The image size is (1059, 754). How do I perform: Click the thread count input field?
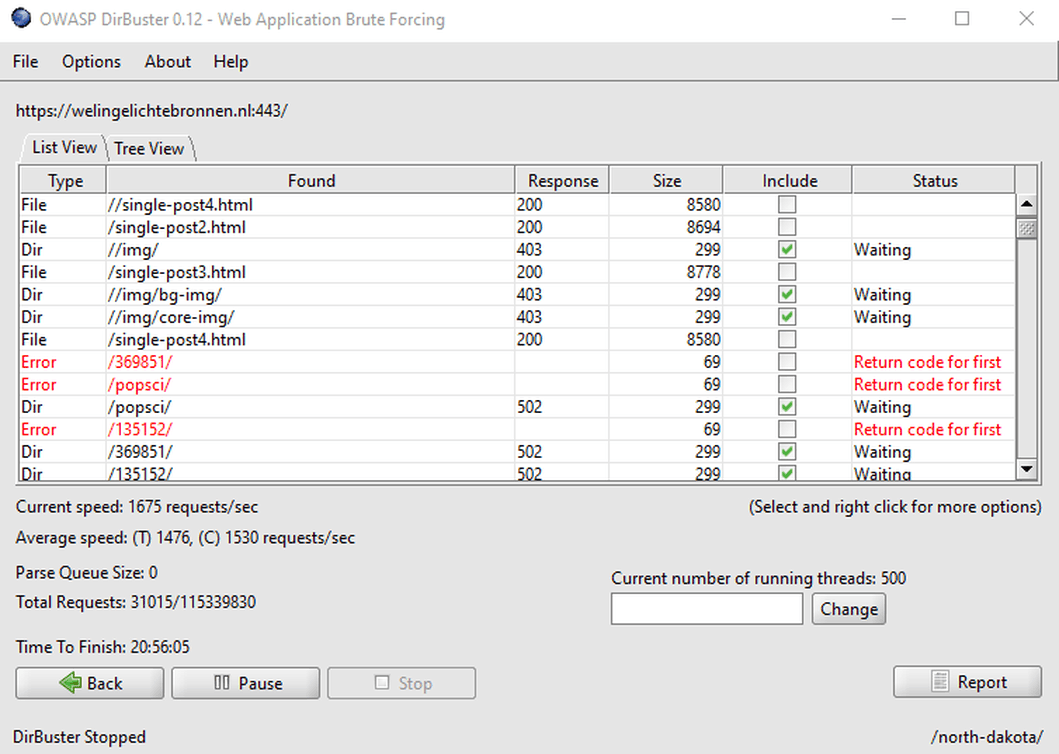[706, 609]
